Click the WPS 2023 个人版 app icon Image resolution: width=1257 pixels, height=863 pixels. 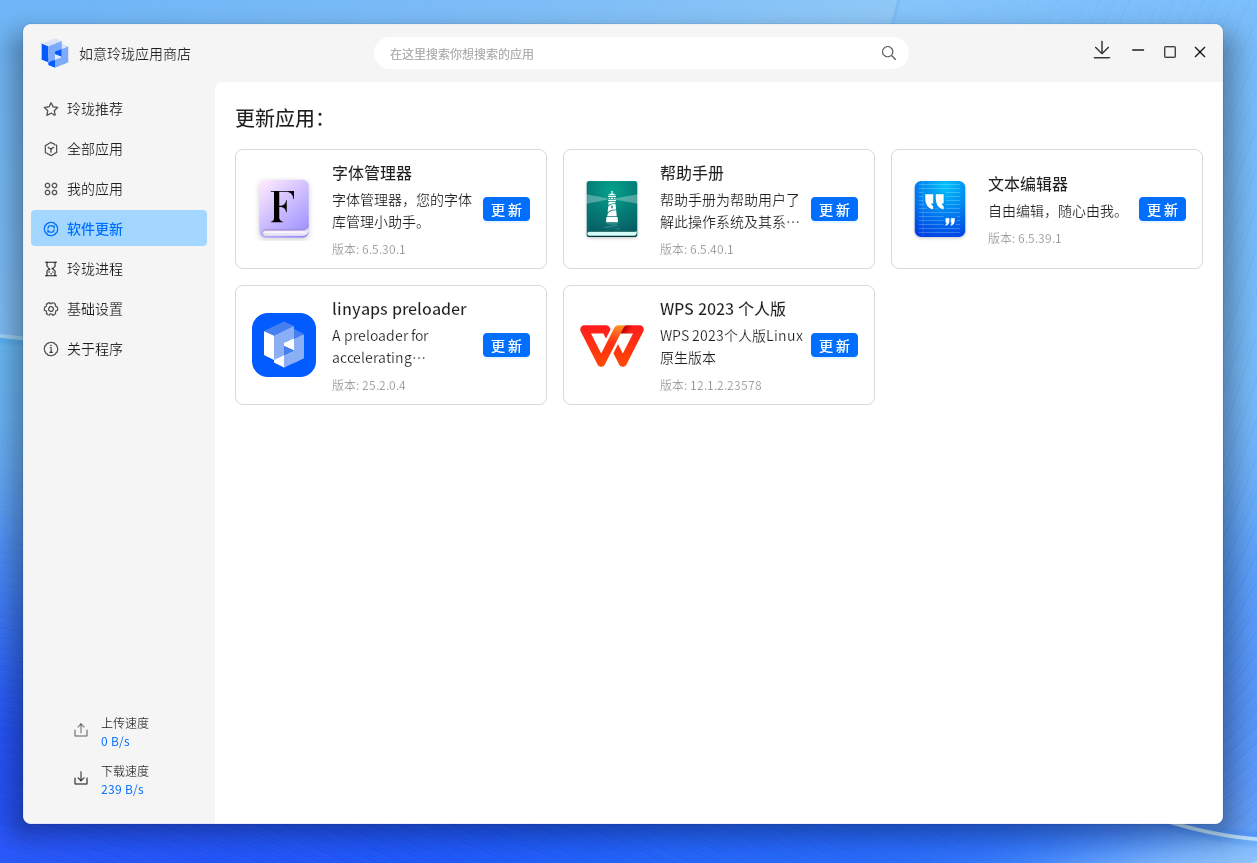pyautogui.click(x=612, y=345)
